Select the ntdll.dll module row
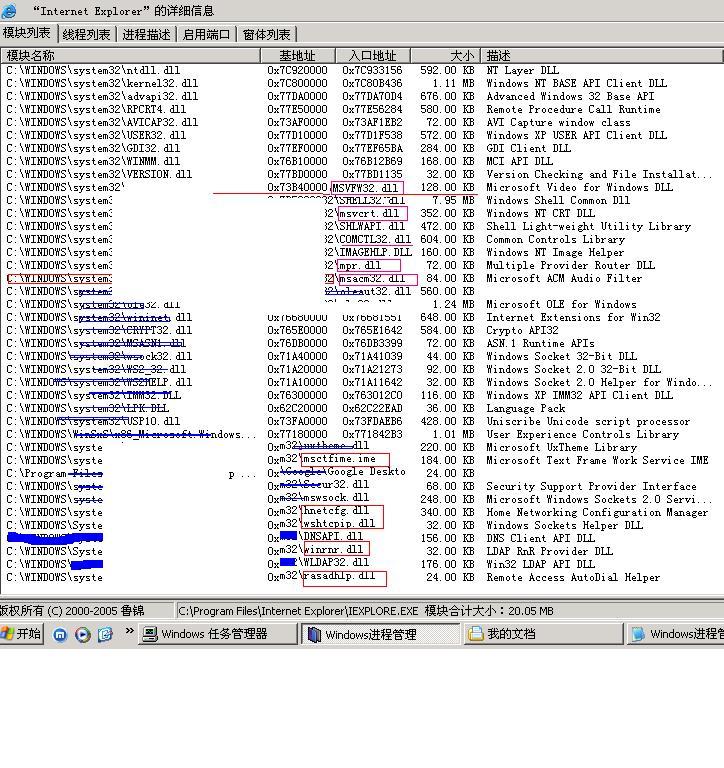724x768 pixels. click(x=362, y=71)
